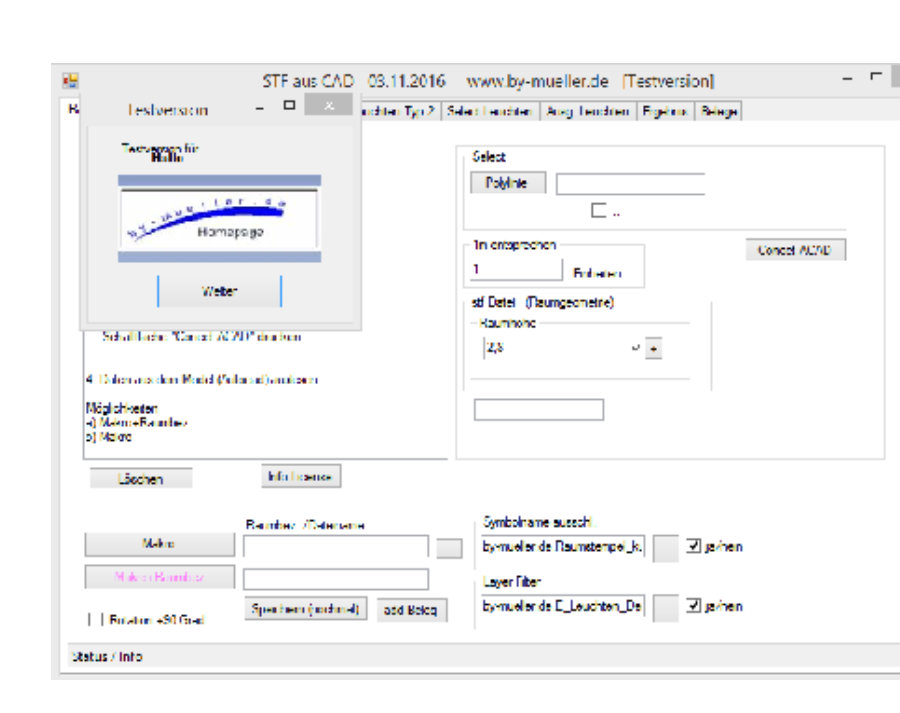900x713 pixels.
Task: Click the Speichern button
Action: click(305, 609)
